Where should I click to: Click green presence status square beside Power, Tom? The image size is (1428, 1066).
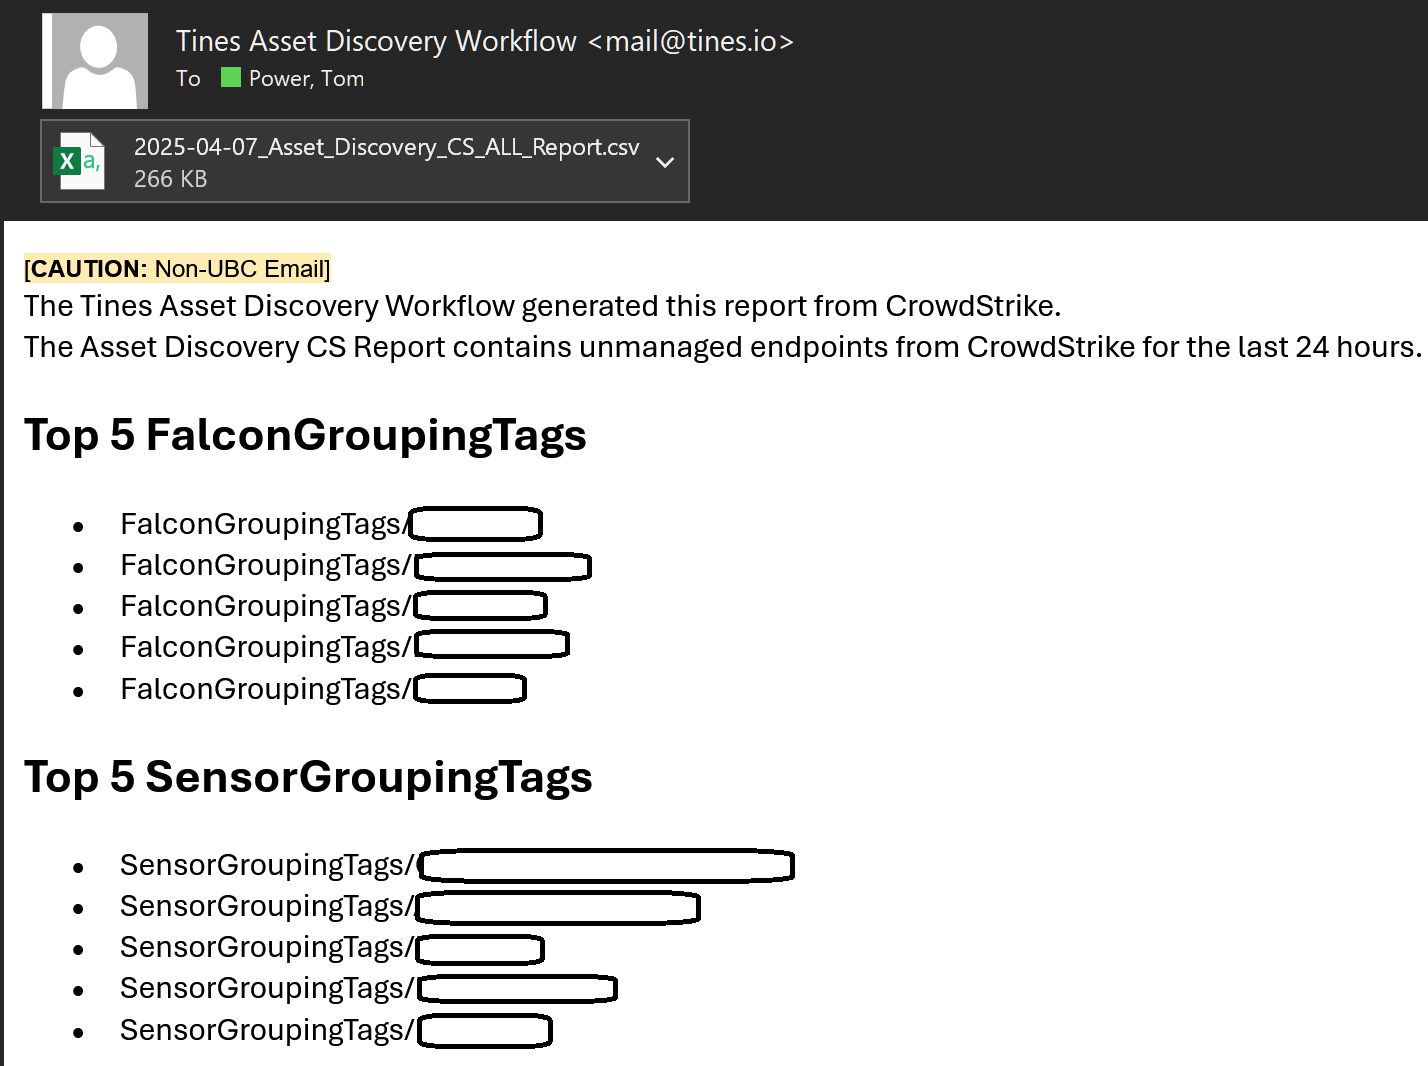(x=231, y=78)
